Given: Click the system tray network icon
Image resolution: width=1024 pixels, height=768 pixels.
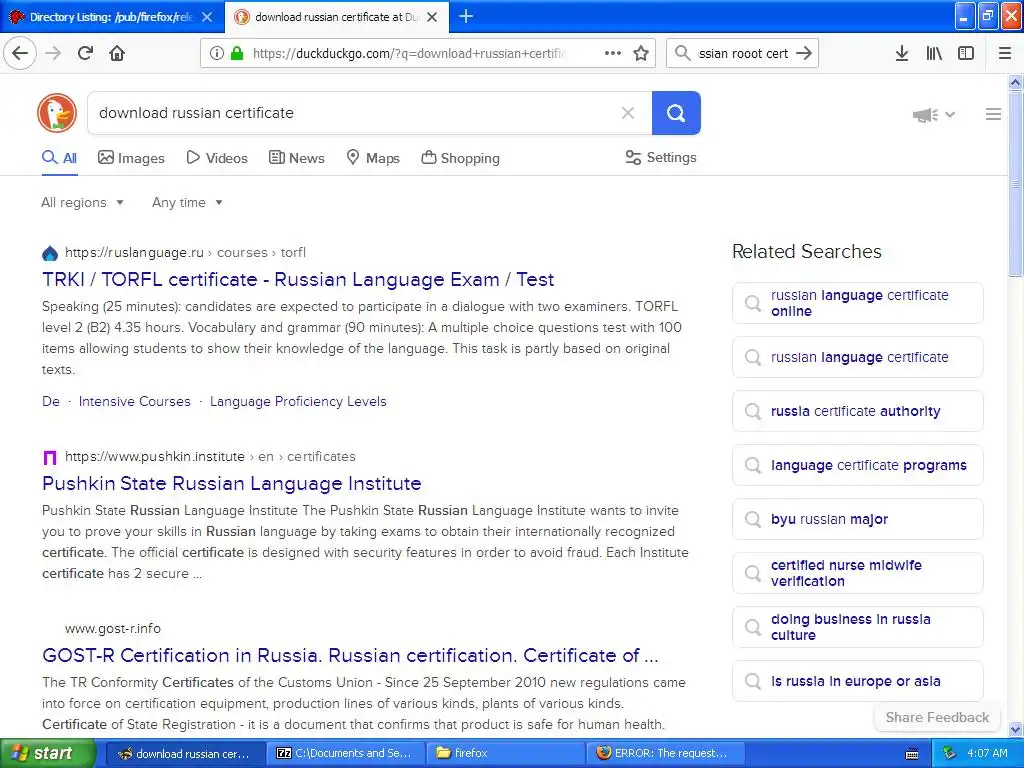Looking at the screenshot, I should (x=949, y=753).
